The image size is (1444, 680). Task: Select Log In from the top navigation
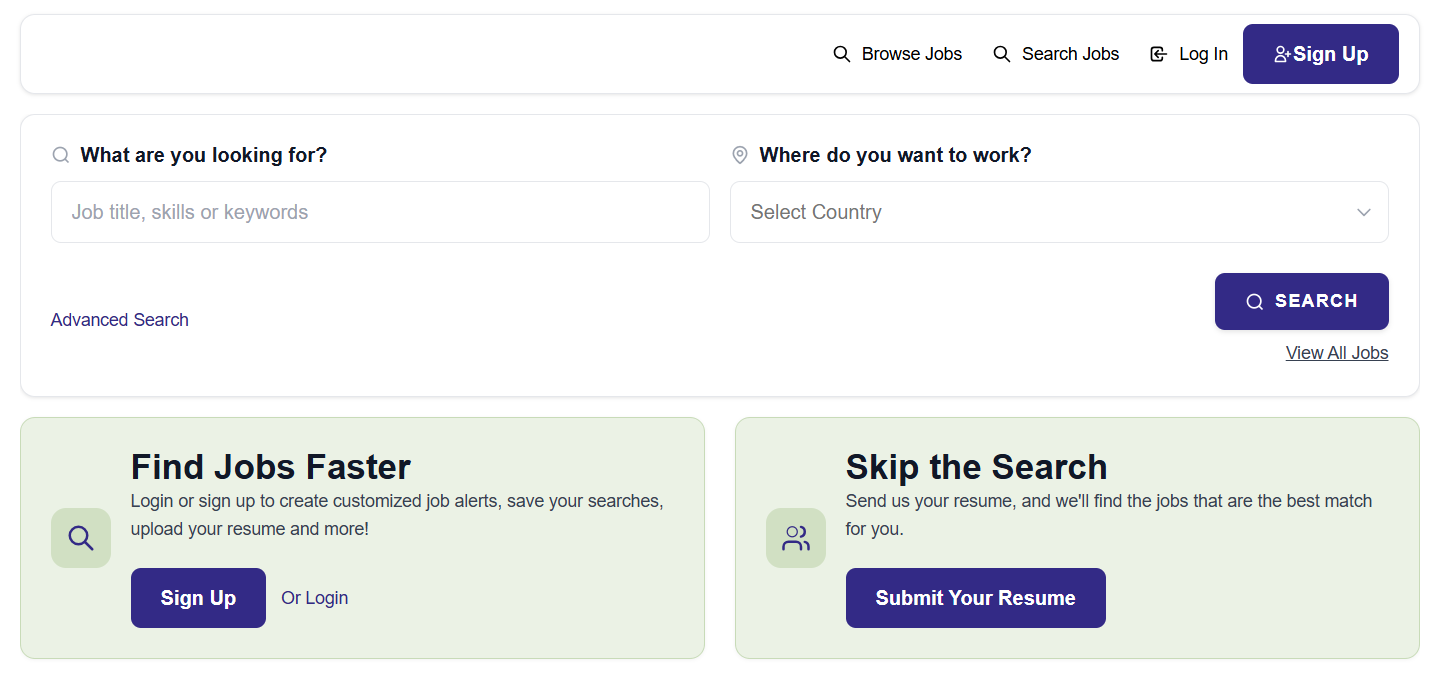(x=1203, y=54)
